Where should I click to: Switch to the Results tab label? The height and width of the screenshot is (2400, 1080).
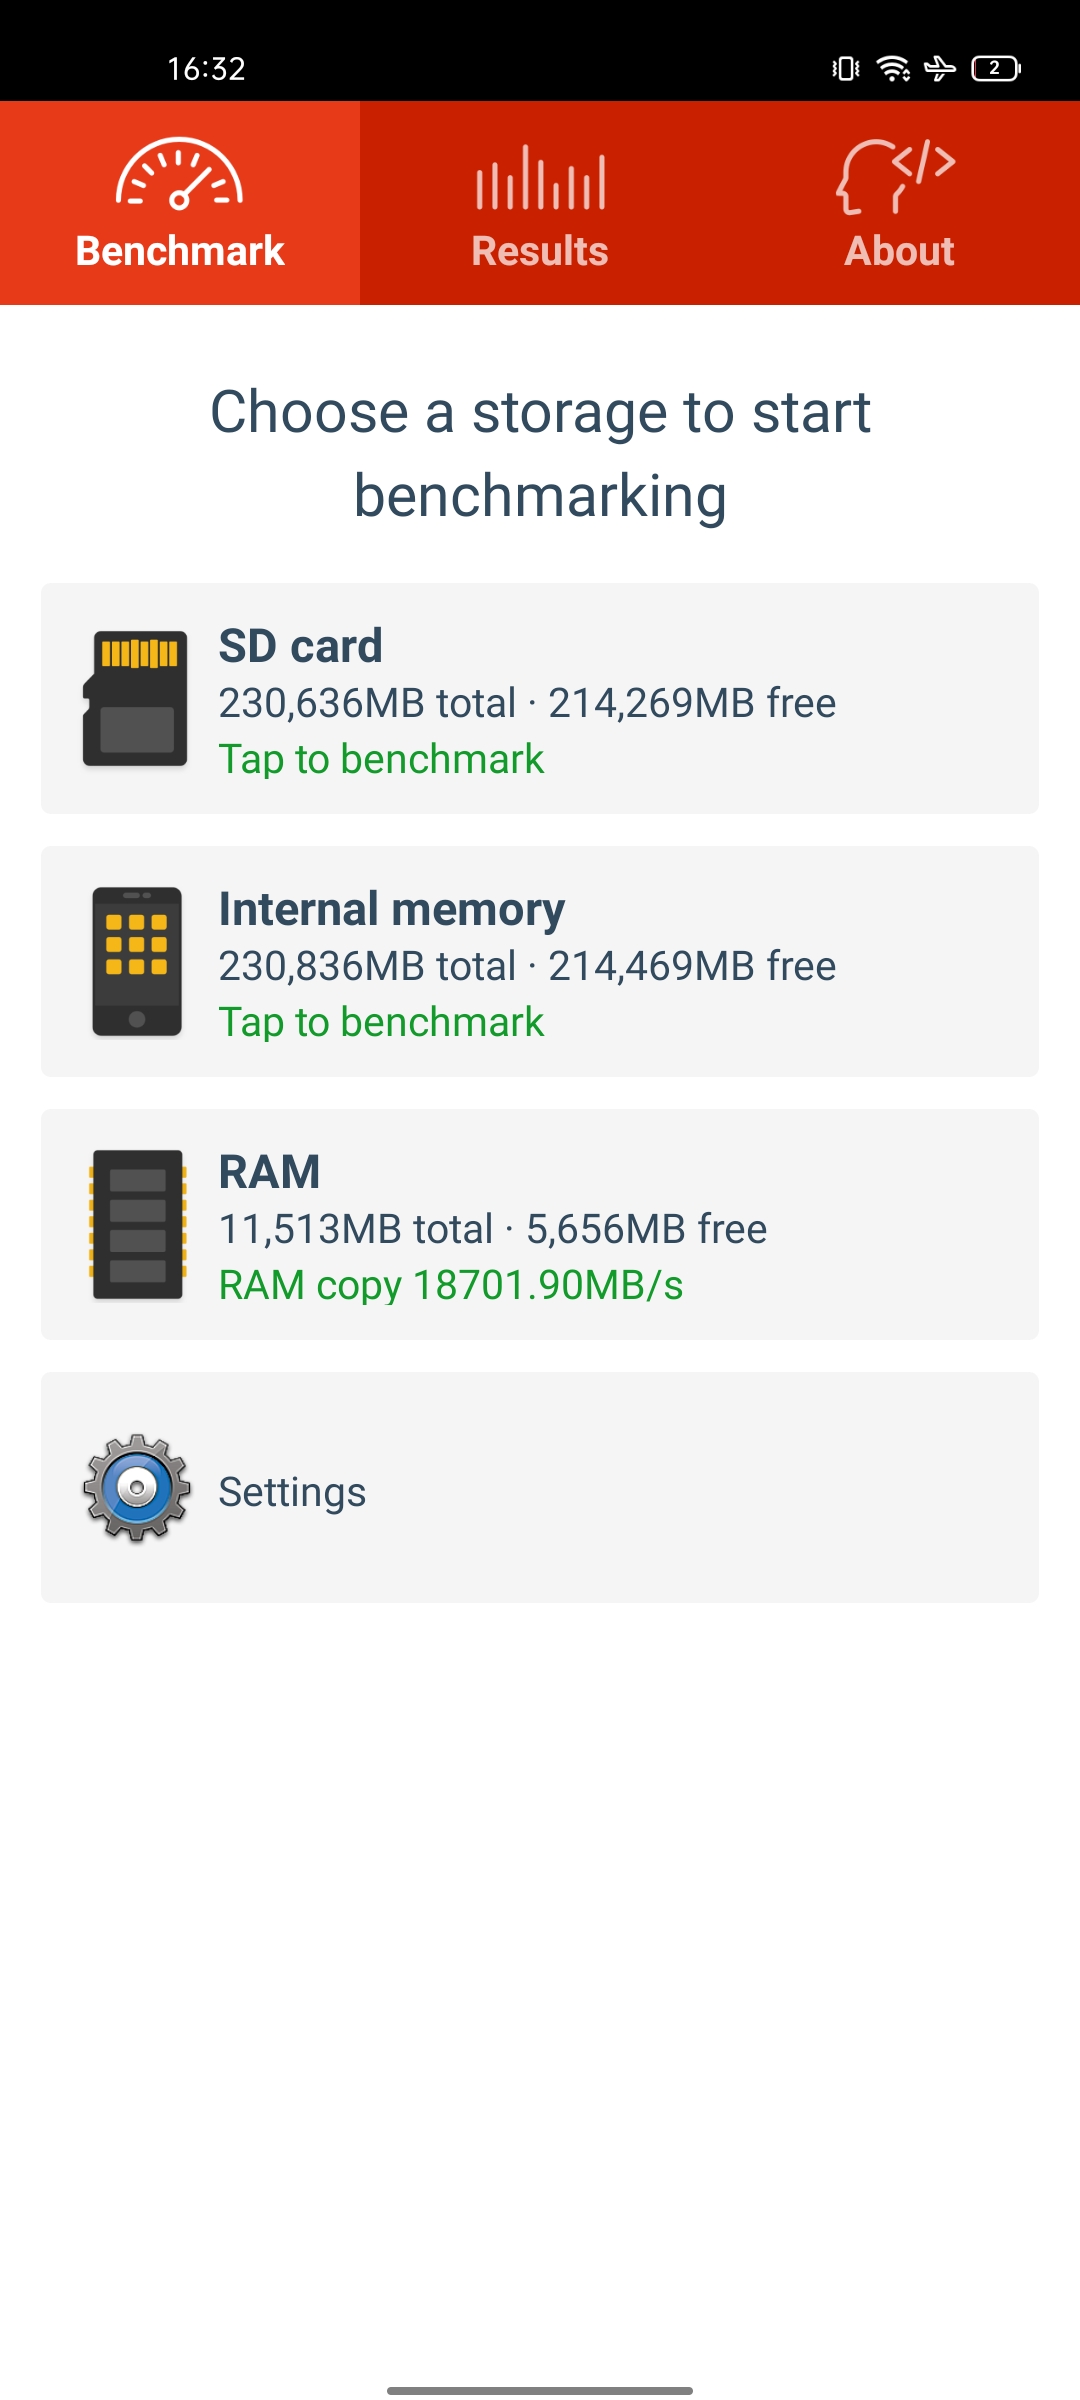click(540, 251)
